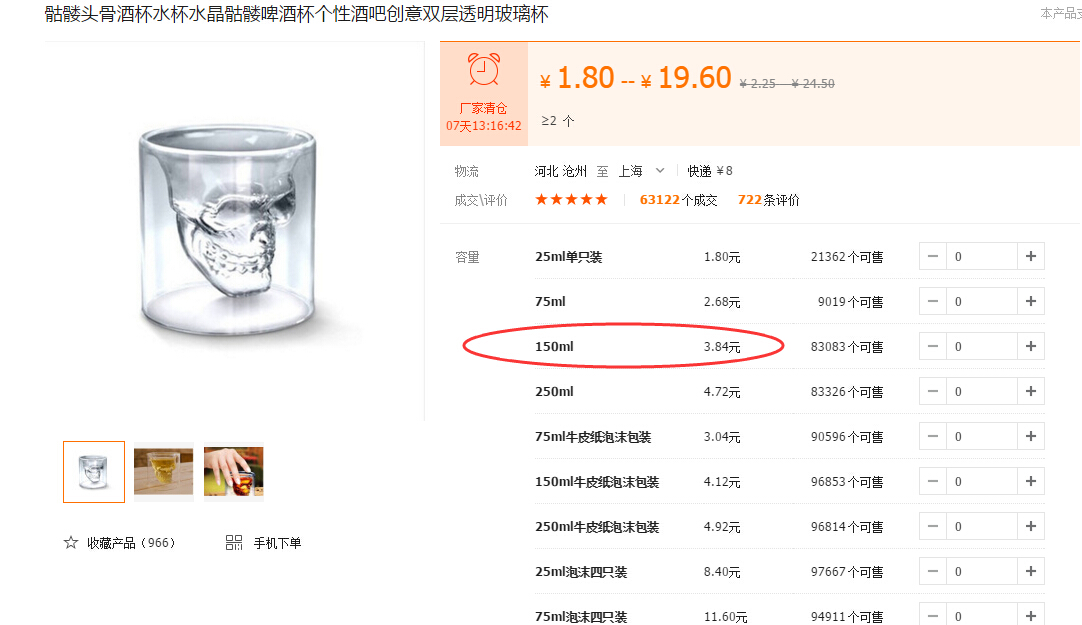The width and height of the screenshot is (1082, 625).
Task: Click plus for the 150ml option
Action: click(1031, 346)
